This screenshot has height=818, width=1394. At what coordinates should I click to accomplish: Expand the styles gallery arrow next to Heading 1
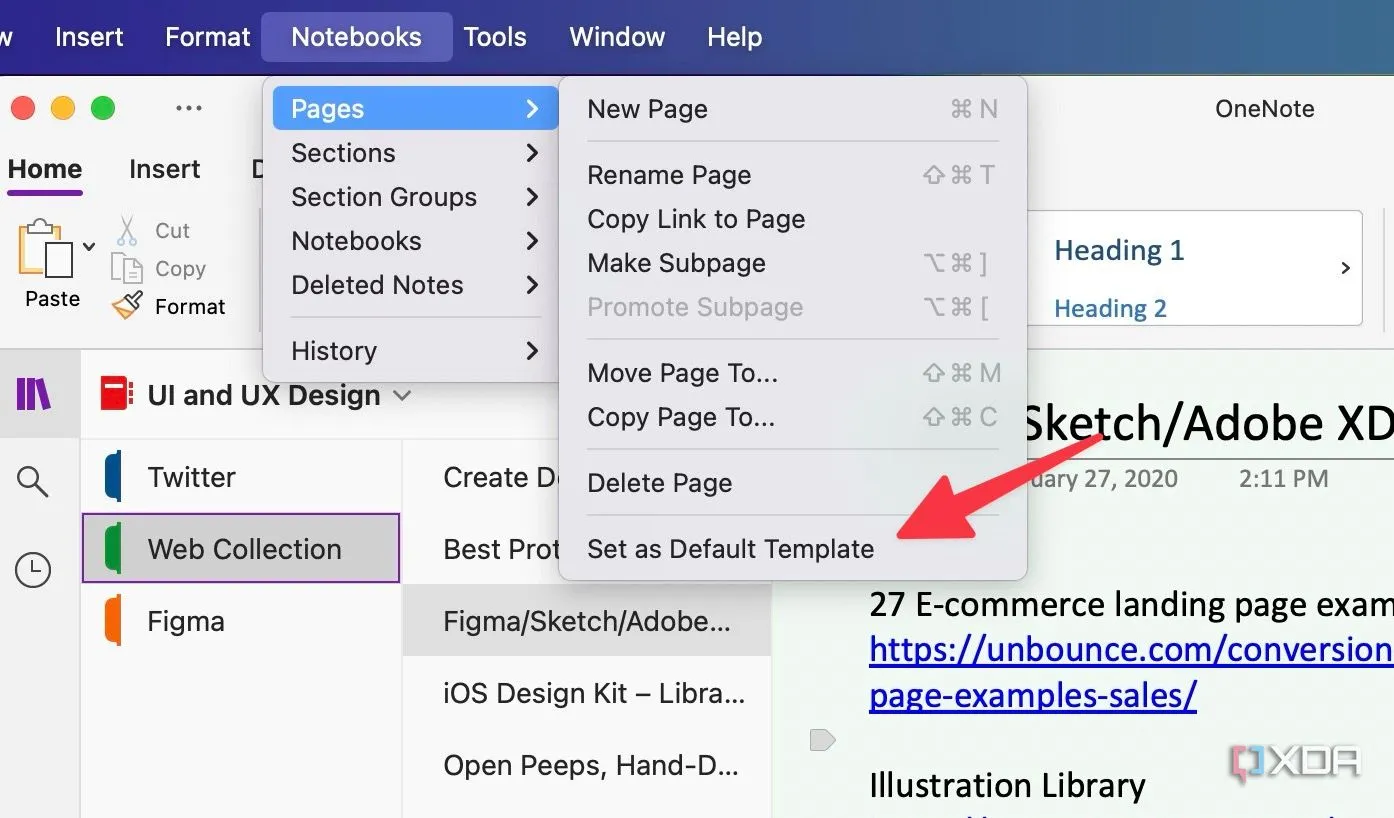[x=1345, y=268]
